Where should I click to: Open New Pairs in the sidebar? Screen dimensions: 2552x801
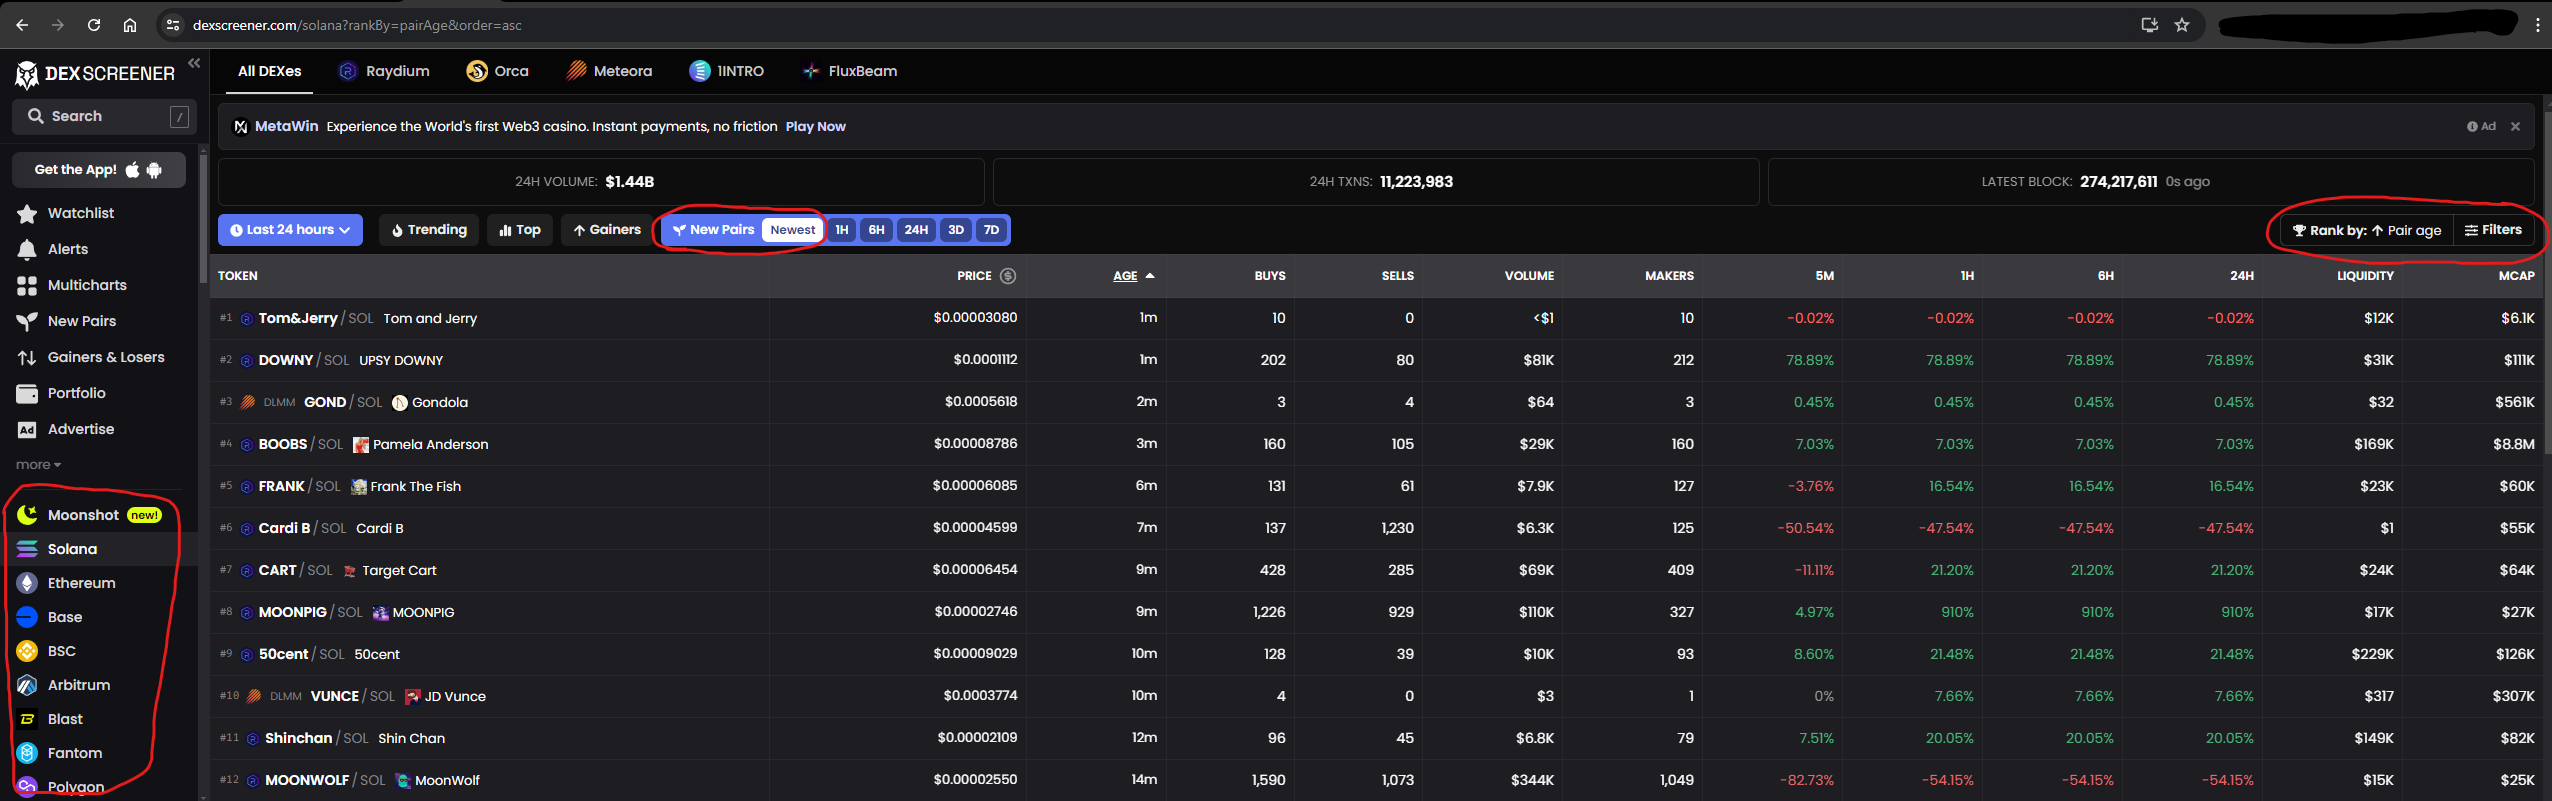(x=67, y=321)
